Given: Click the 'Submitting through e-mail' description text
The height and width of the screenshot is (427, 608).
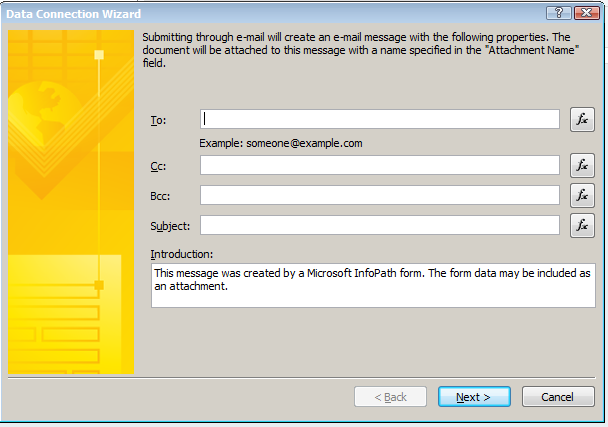Looking at the screenshot, I should coord(361,50).
